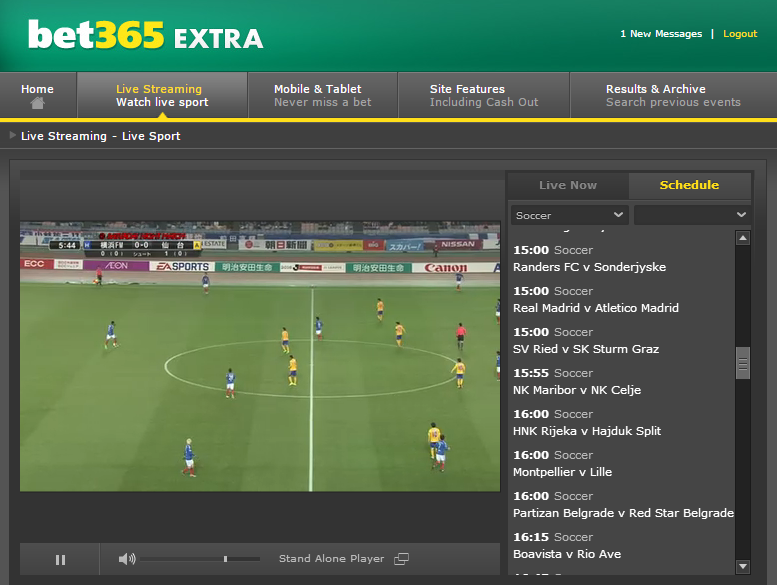Click the schedule scrollbar down arrow

743,566
